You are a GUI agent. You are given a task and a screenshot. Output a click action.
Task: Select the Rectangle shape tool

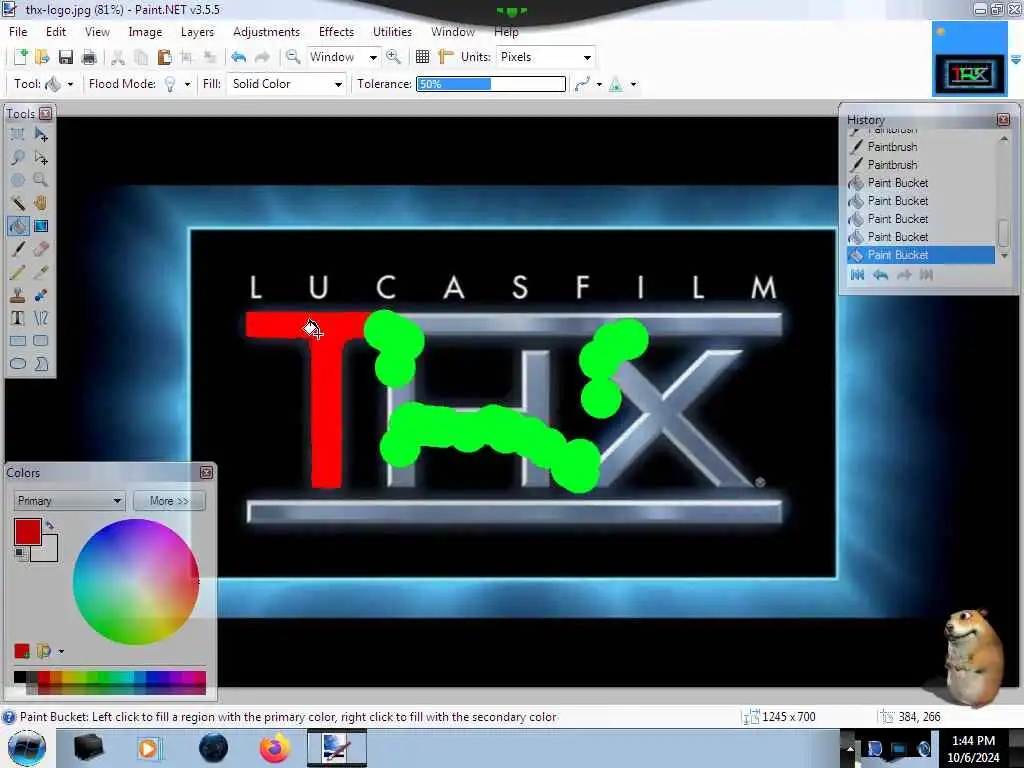[x=18, y=341]
